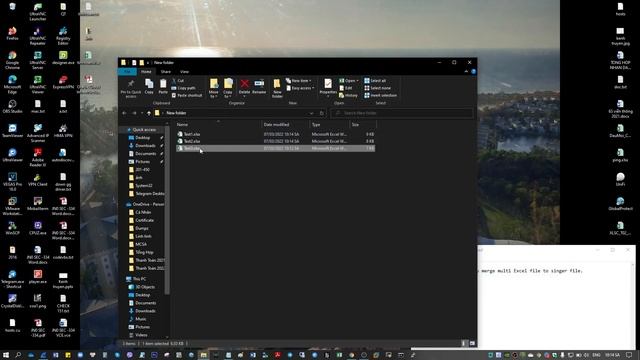
Task: Select the GlobalProtect desktop icon
Action: 620,204
